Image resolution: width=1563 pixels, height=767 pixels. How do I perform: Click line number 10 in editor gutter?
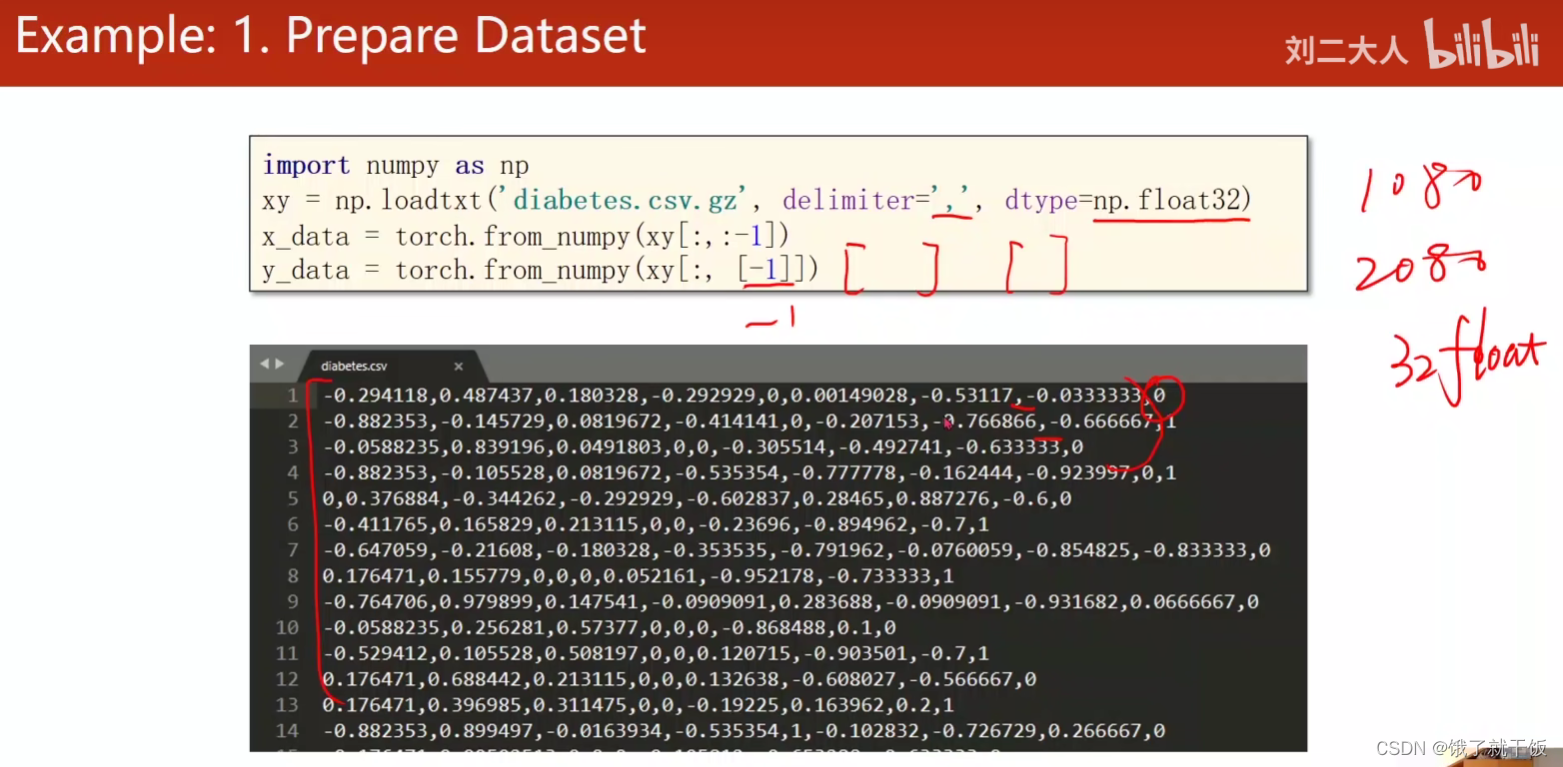tap(287, 628)
